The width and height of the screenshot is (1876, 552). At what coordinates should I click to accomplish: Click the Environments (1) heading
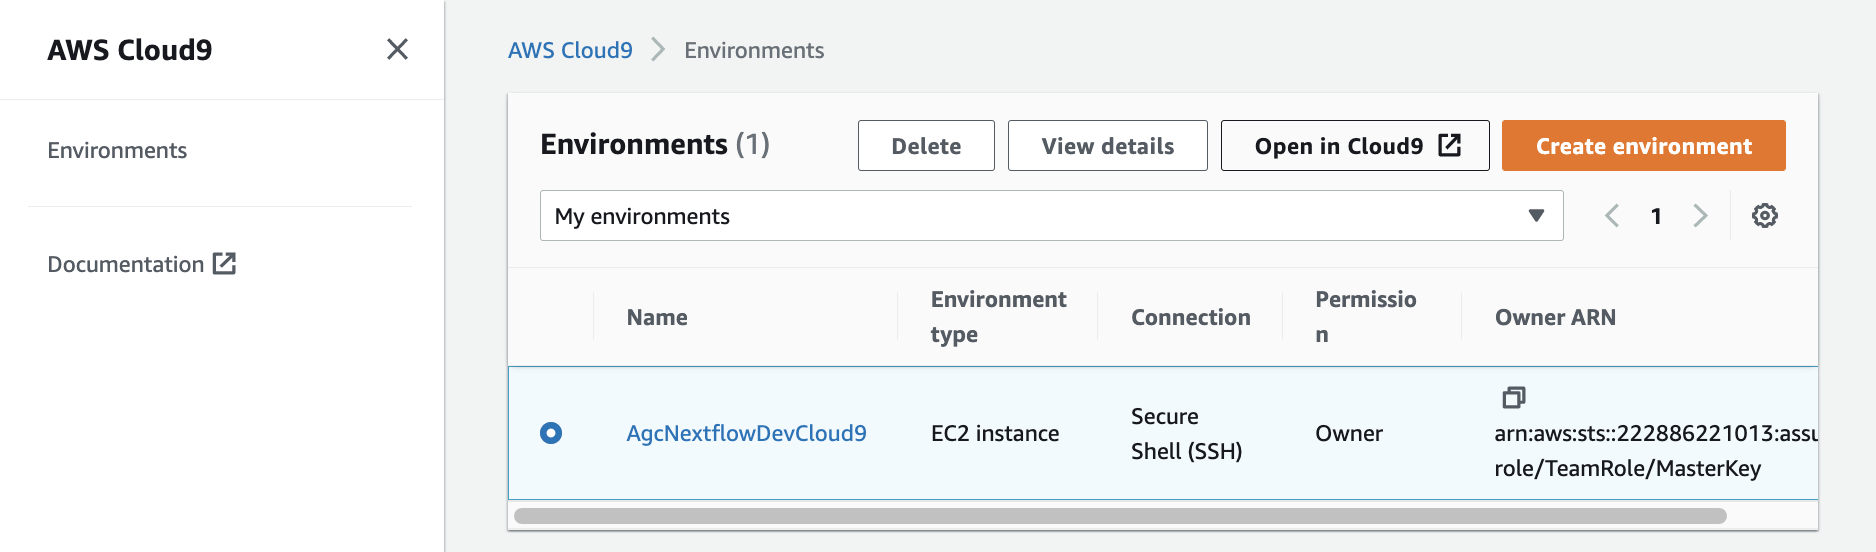[655, 145]
